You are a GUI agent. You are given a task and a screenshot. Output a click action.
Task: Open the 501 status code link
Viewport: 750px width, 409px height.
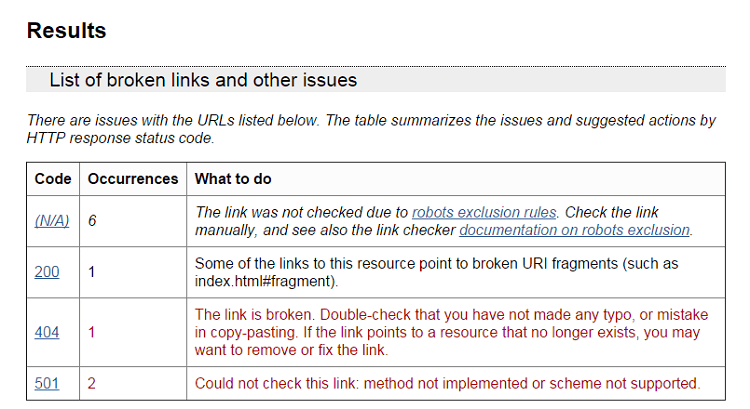click(47, 383)
